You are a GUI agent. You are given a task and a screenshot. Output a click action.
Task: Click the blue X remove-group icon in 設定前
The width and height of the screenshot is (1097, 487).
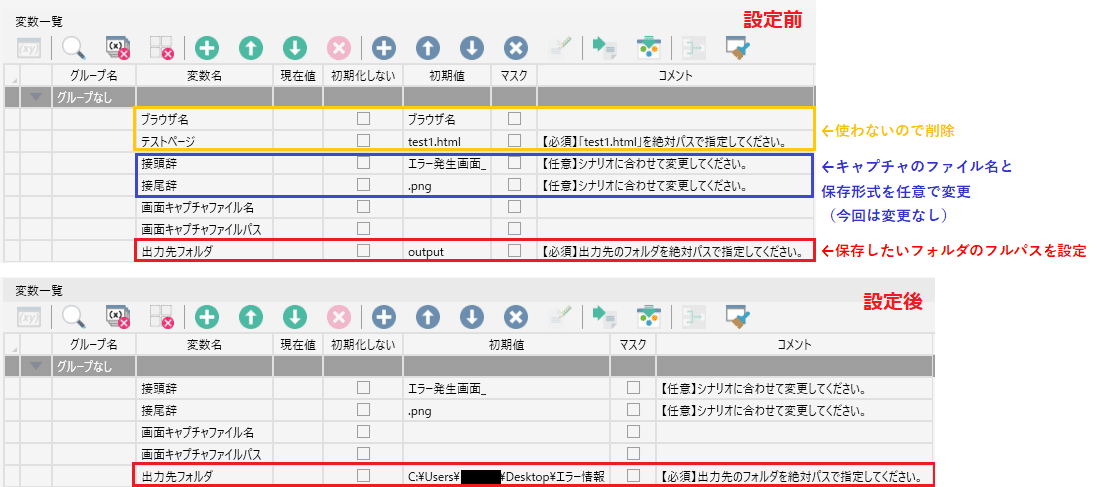coord(516,48)
